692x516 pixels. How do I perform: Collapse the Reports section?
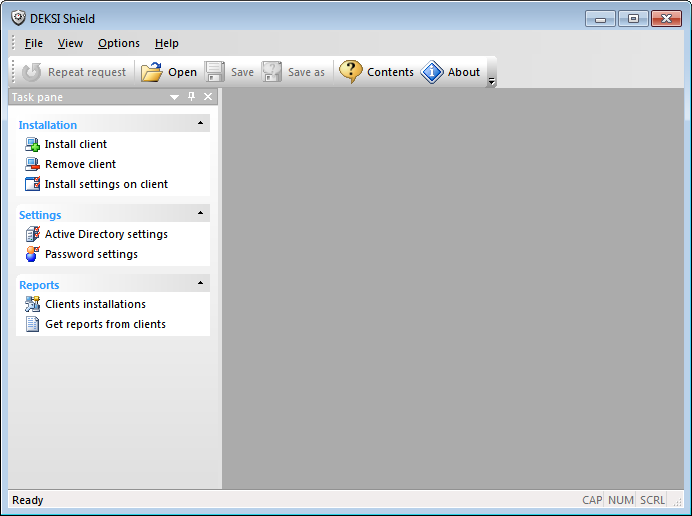point(200,283)
